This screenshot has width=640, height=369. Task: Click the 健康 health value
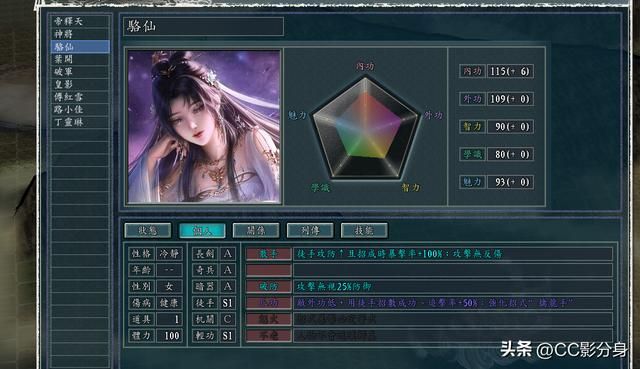[169, 303]
